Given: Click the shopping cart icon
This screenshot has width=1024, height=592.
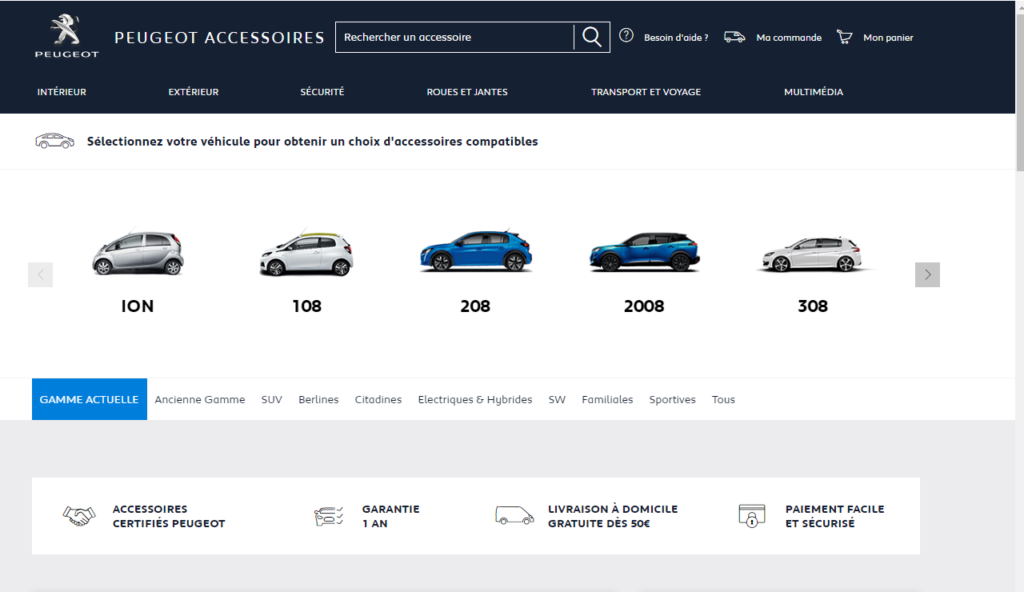Looking at the screenshot, I should click(x=844, y=37).
